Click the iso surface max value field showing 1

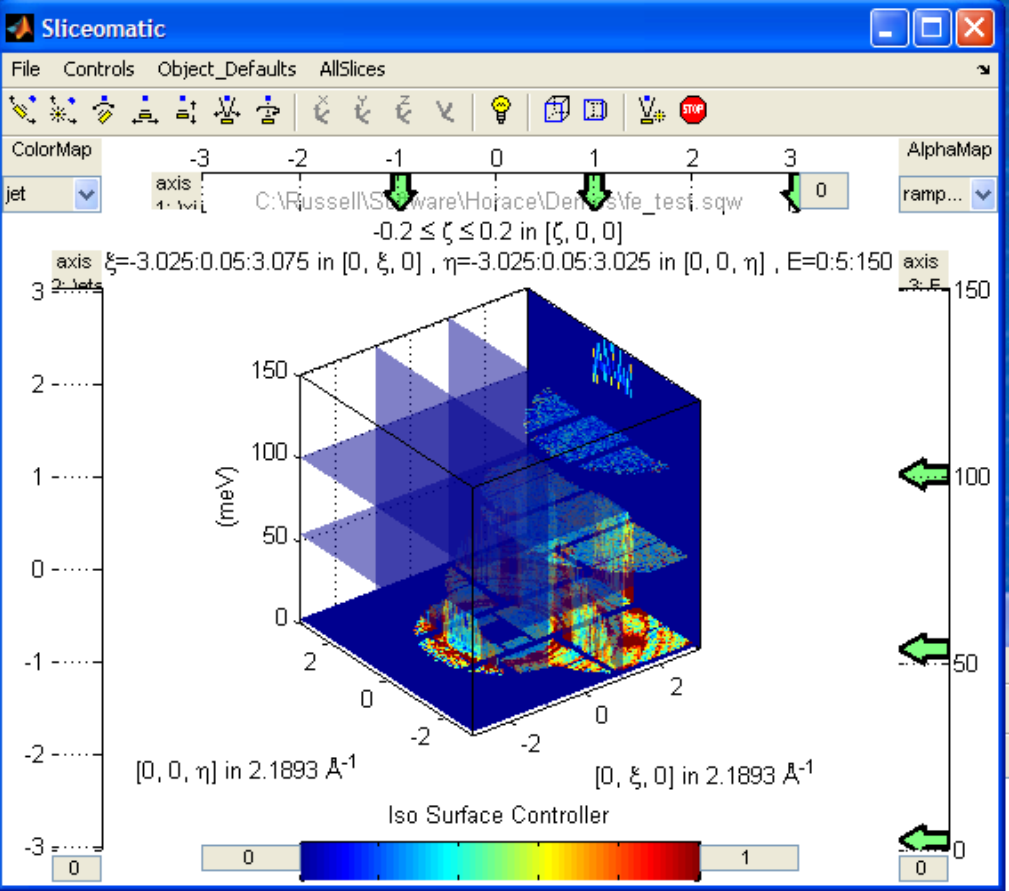748,857
